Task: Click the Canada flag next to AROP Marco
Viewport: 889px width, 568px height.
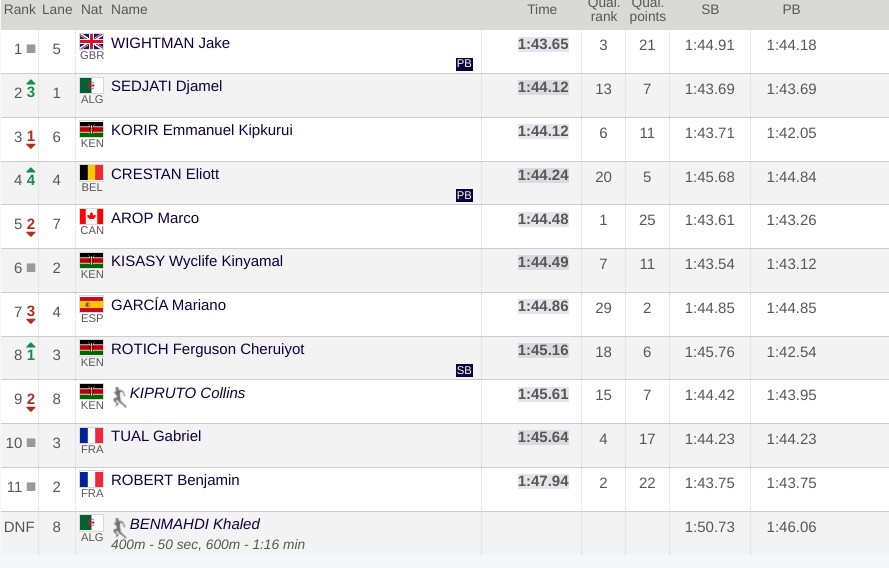Action: coord(91,217)
